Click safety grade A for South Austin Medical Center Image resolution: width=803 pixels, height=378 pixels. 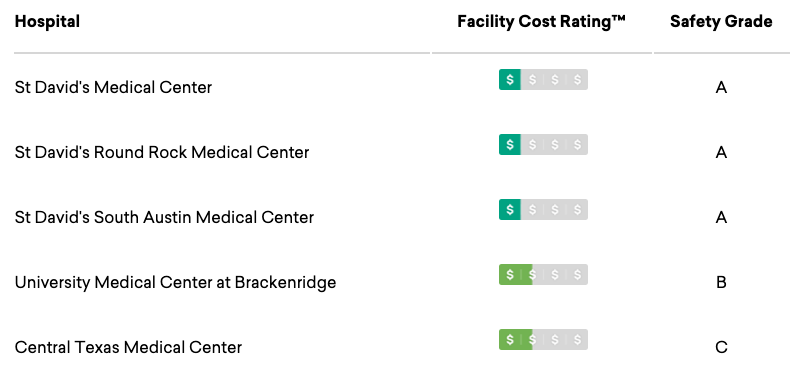721,218
